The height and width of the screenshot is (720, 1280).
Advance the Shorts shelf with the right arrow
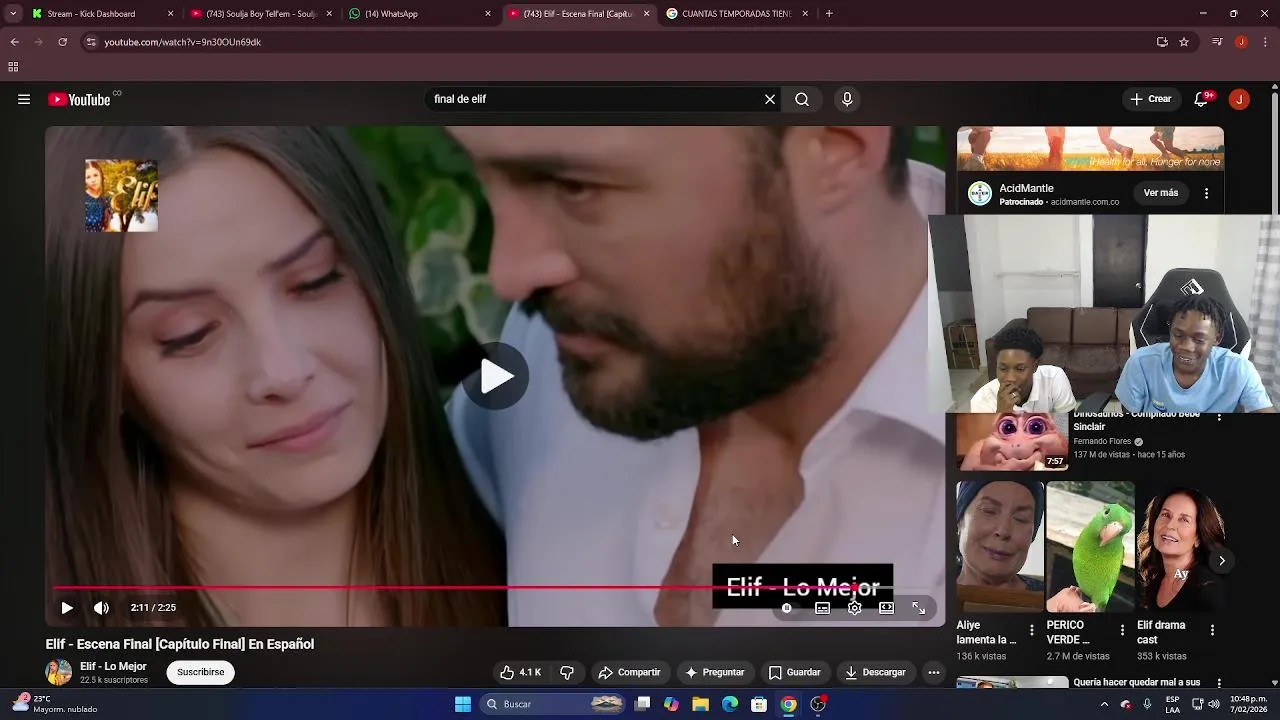[1221, 561]
